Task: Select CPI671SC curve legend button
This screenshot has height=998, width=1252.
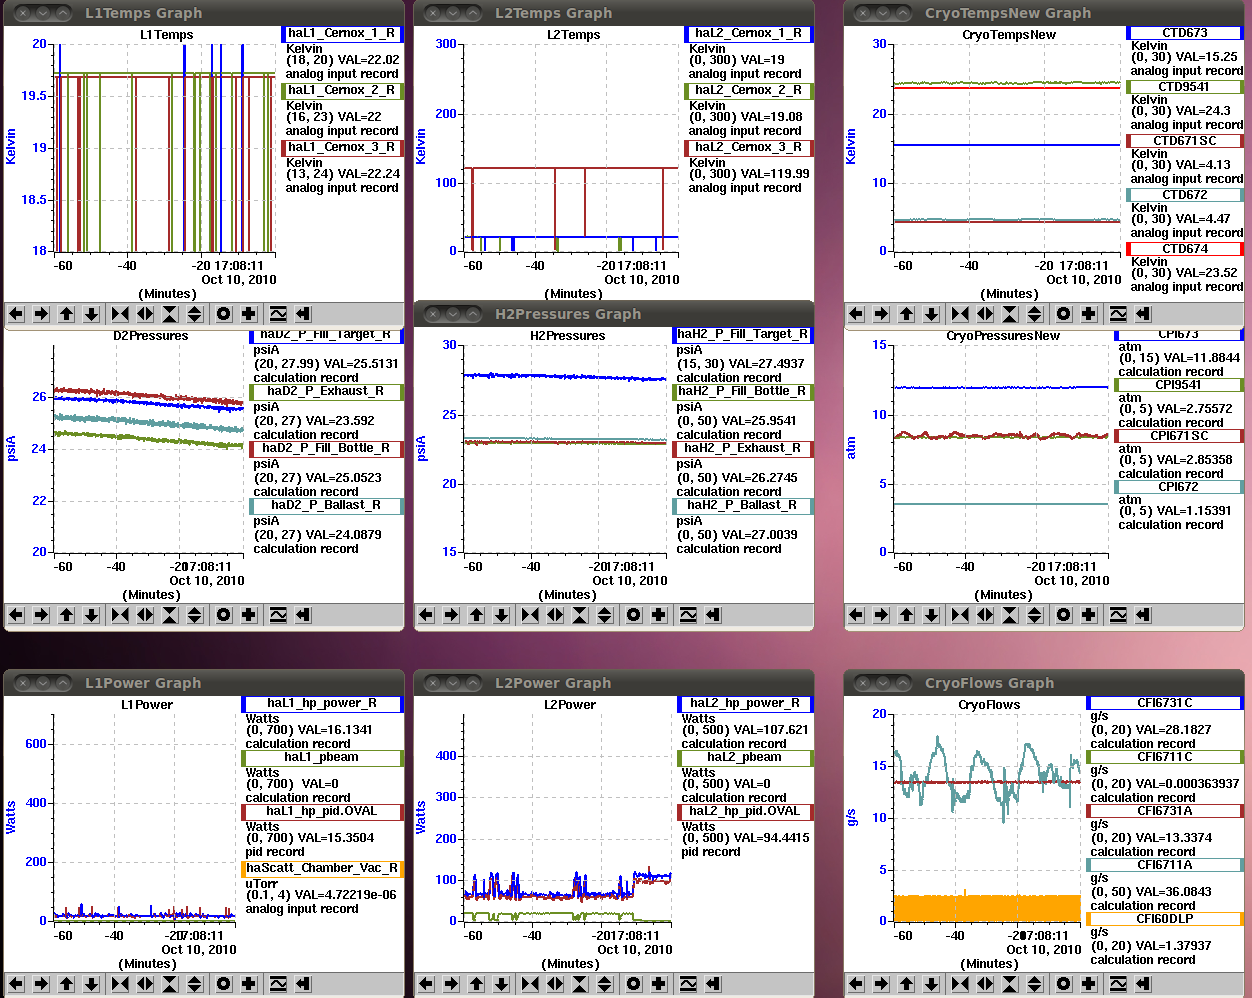Action: pyautogui.click(x=1179, y=436)
